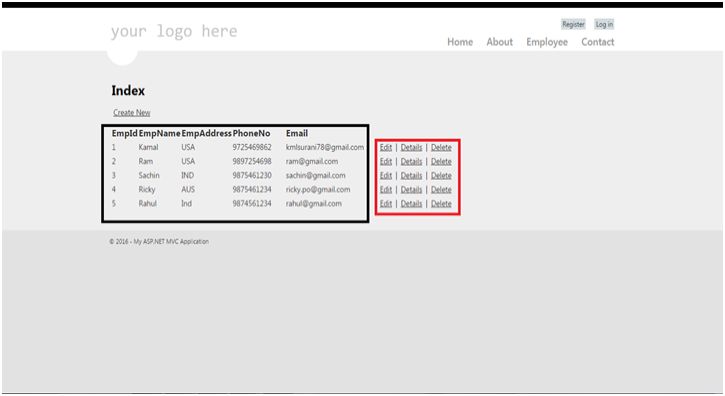The width and height of the screenshot is (725, 396).
Task: Open the About page
Action: coord(499,42)
